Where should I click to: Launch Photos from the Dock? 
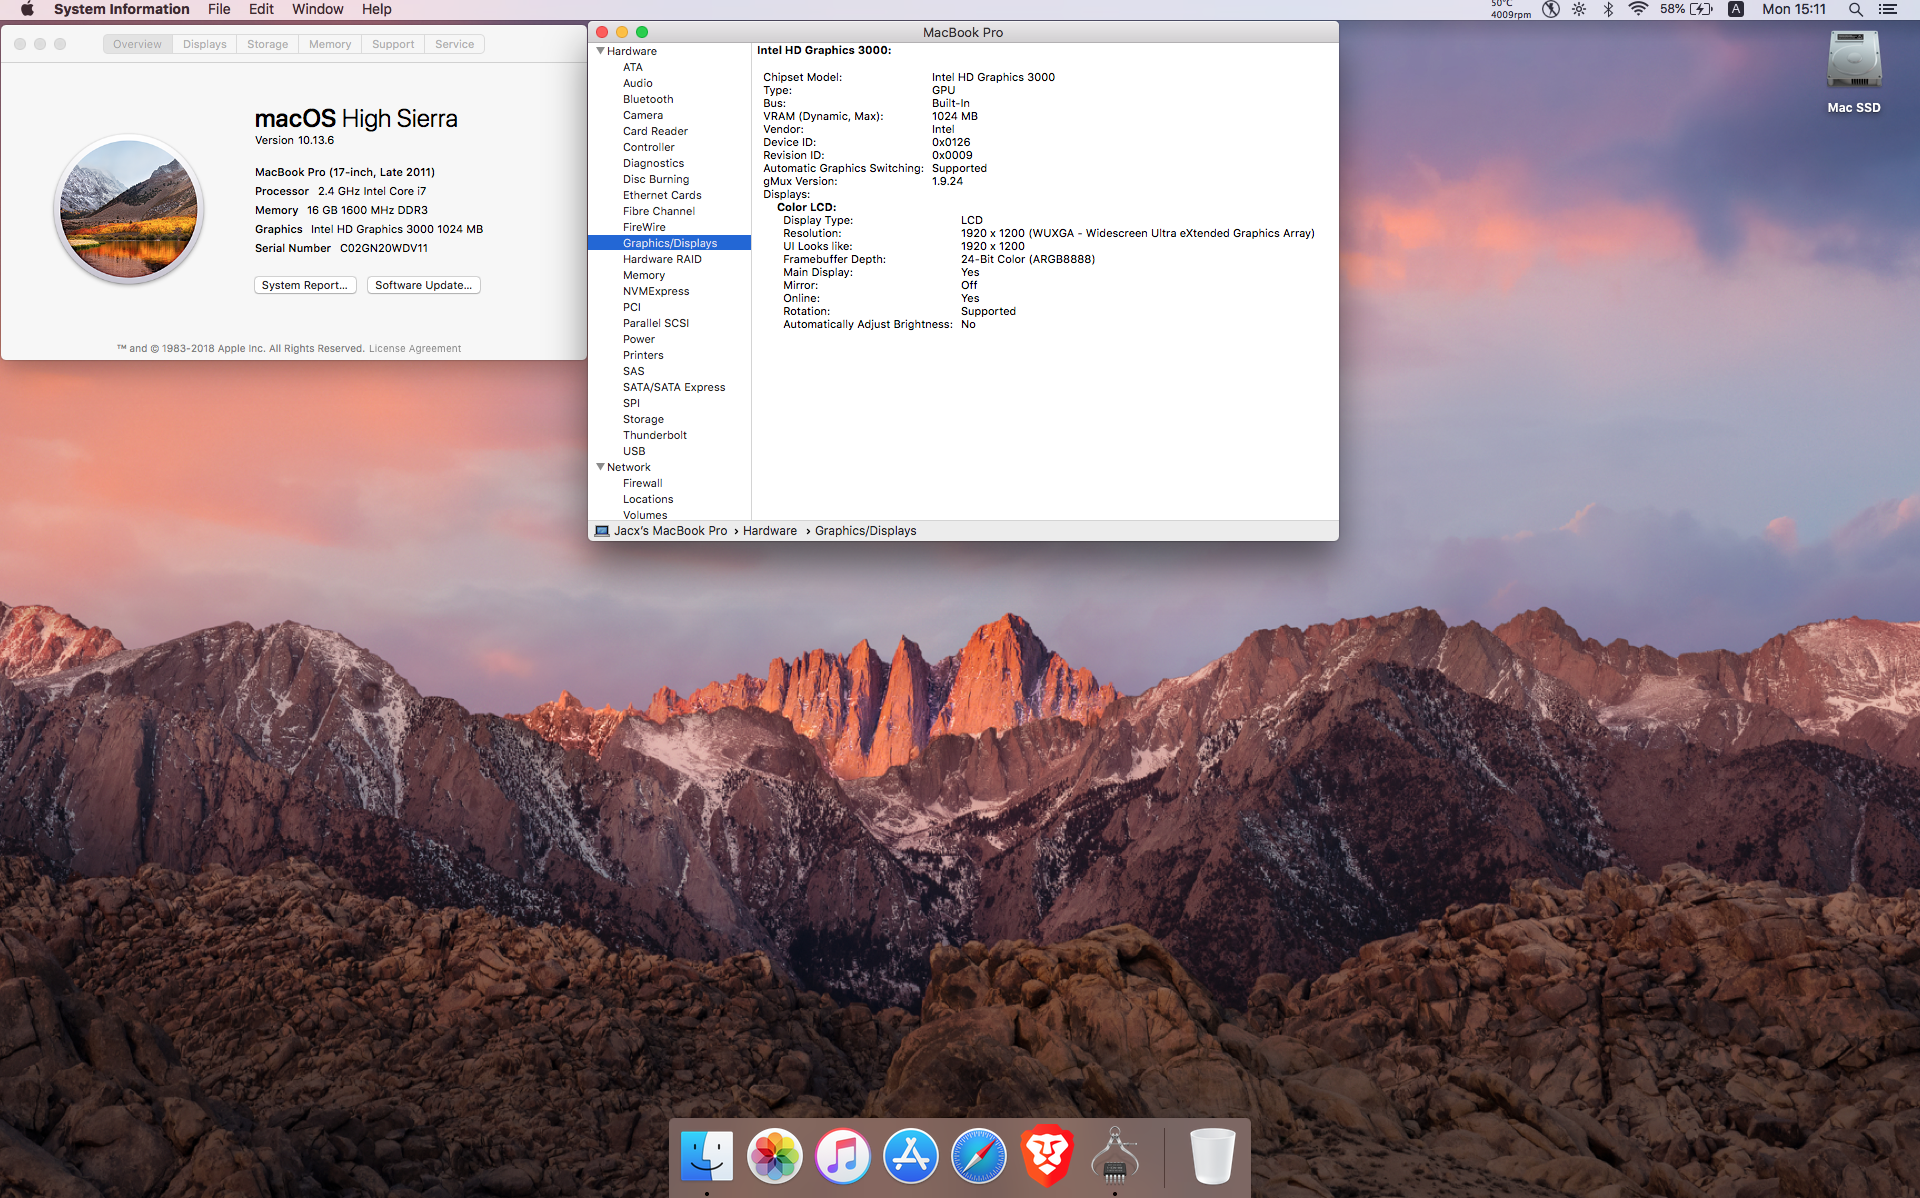coord(775,1156)
